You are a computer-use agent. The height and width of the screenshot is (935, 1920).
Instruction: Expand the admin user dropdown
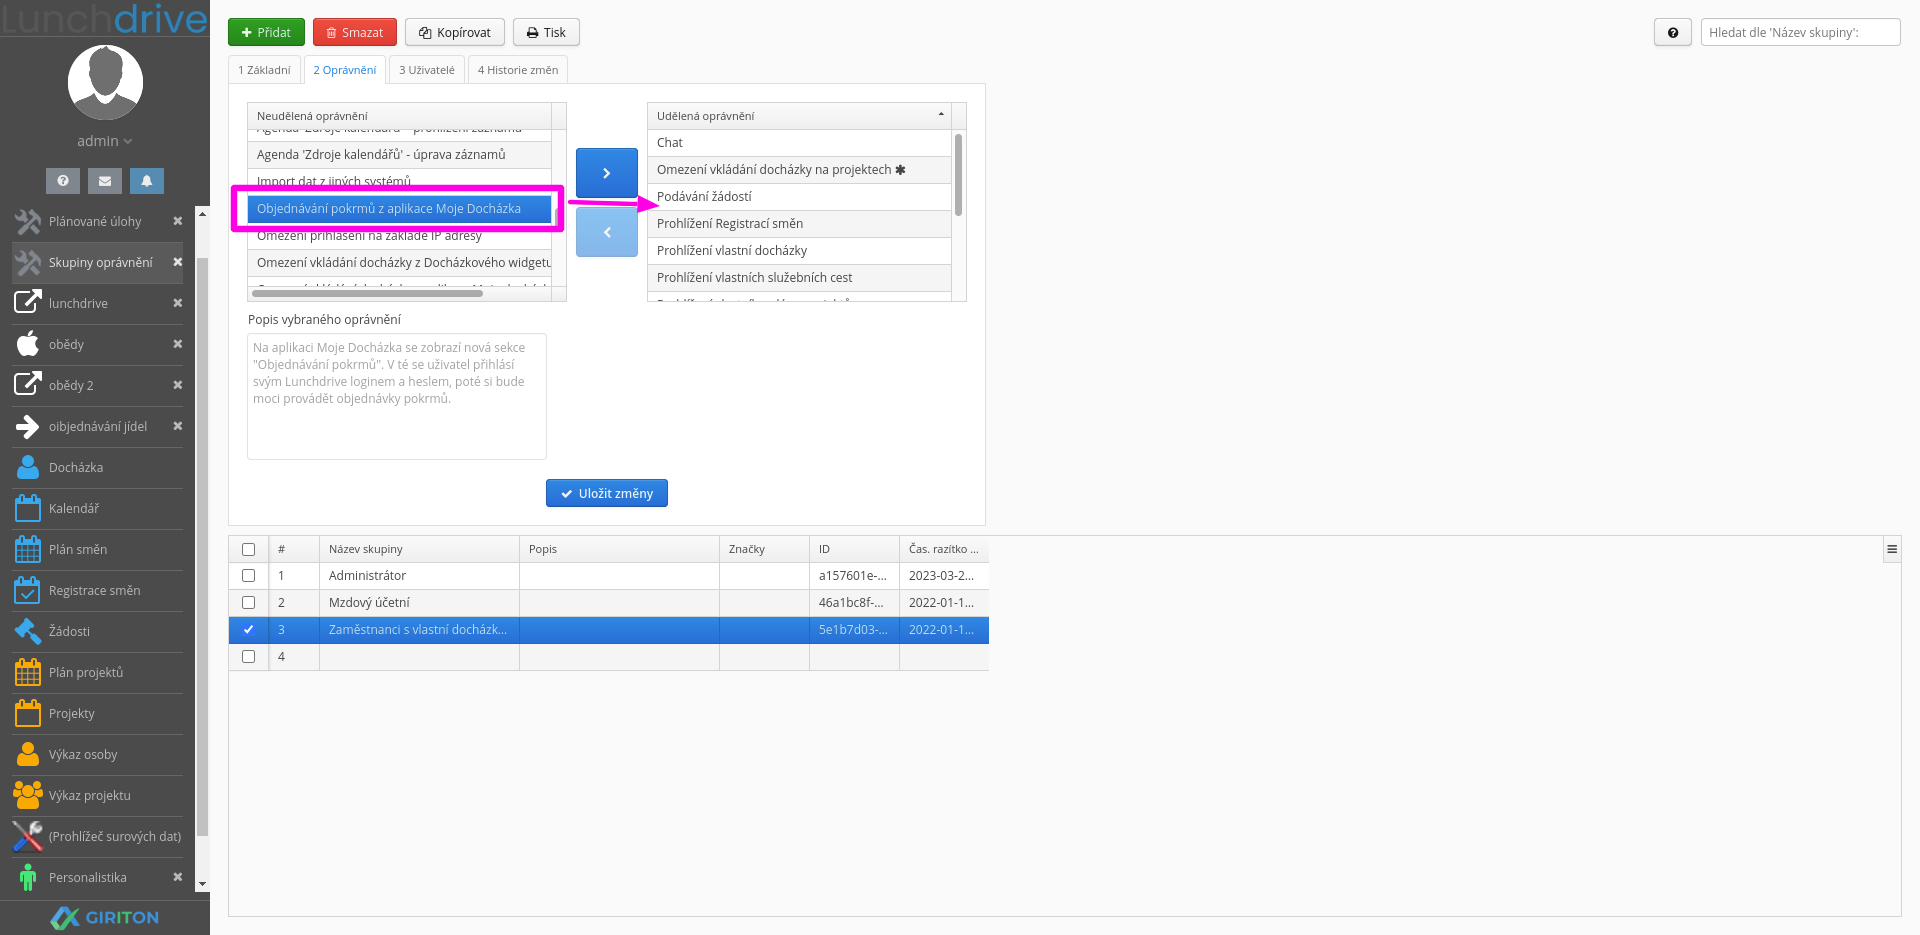(105, 142)
